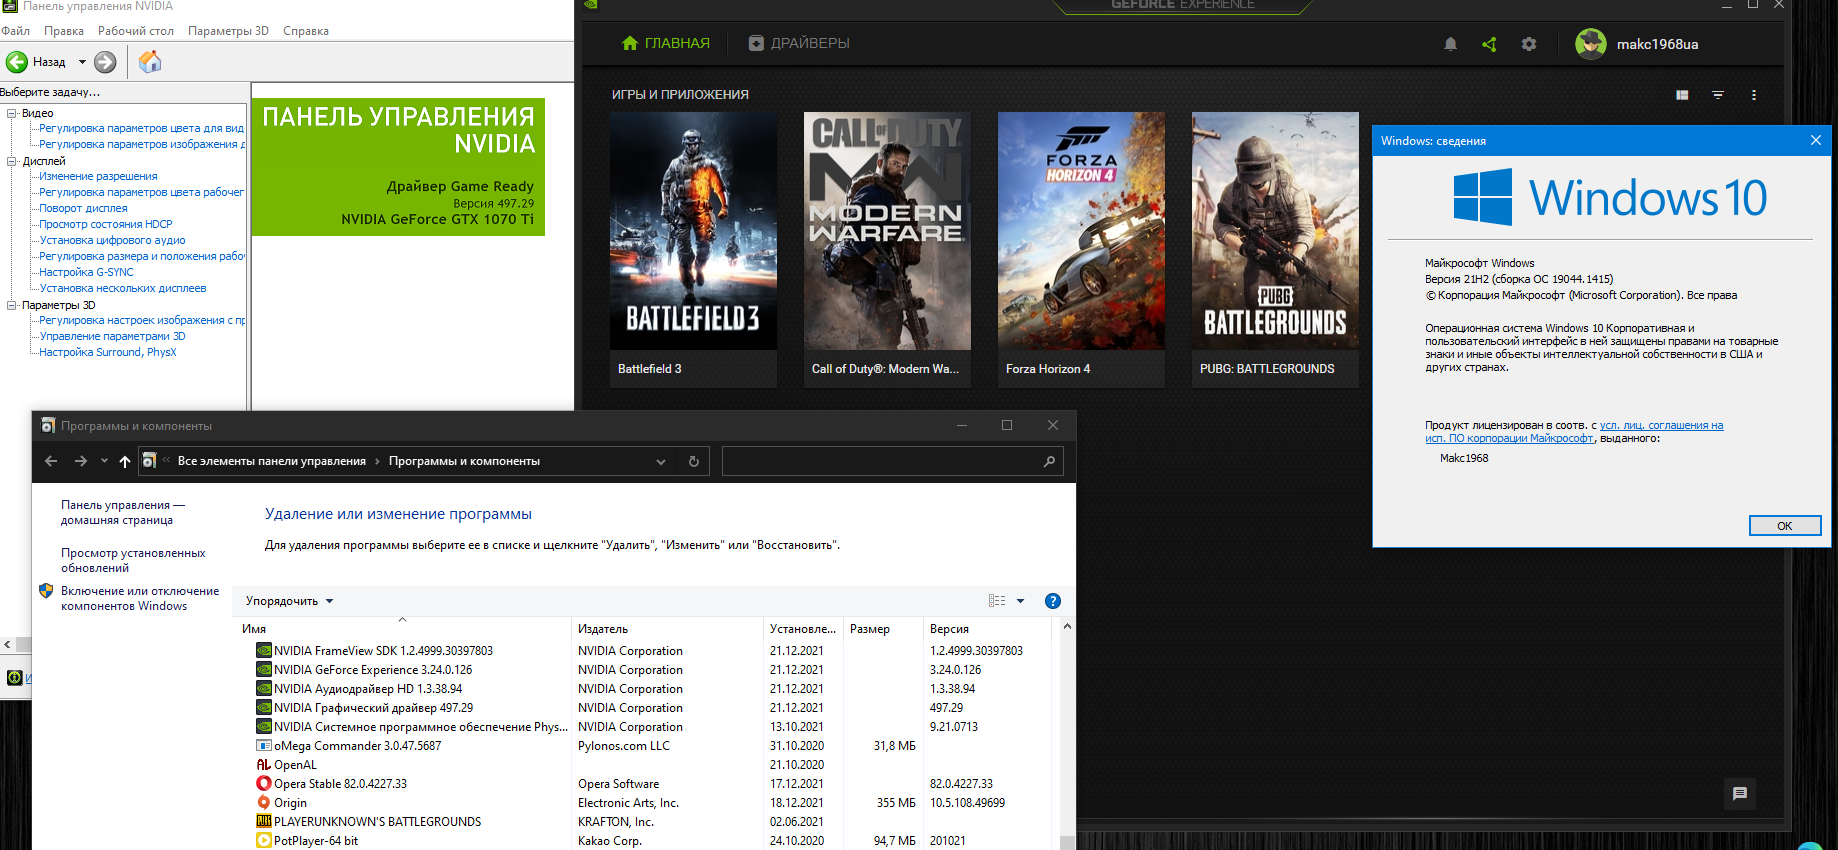The width and height of the screenshot is (1838, 850).
Task: Click Back arrow in Programs and Features window
Action: click(x=51, y=461)
